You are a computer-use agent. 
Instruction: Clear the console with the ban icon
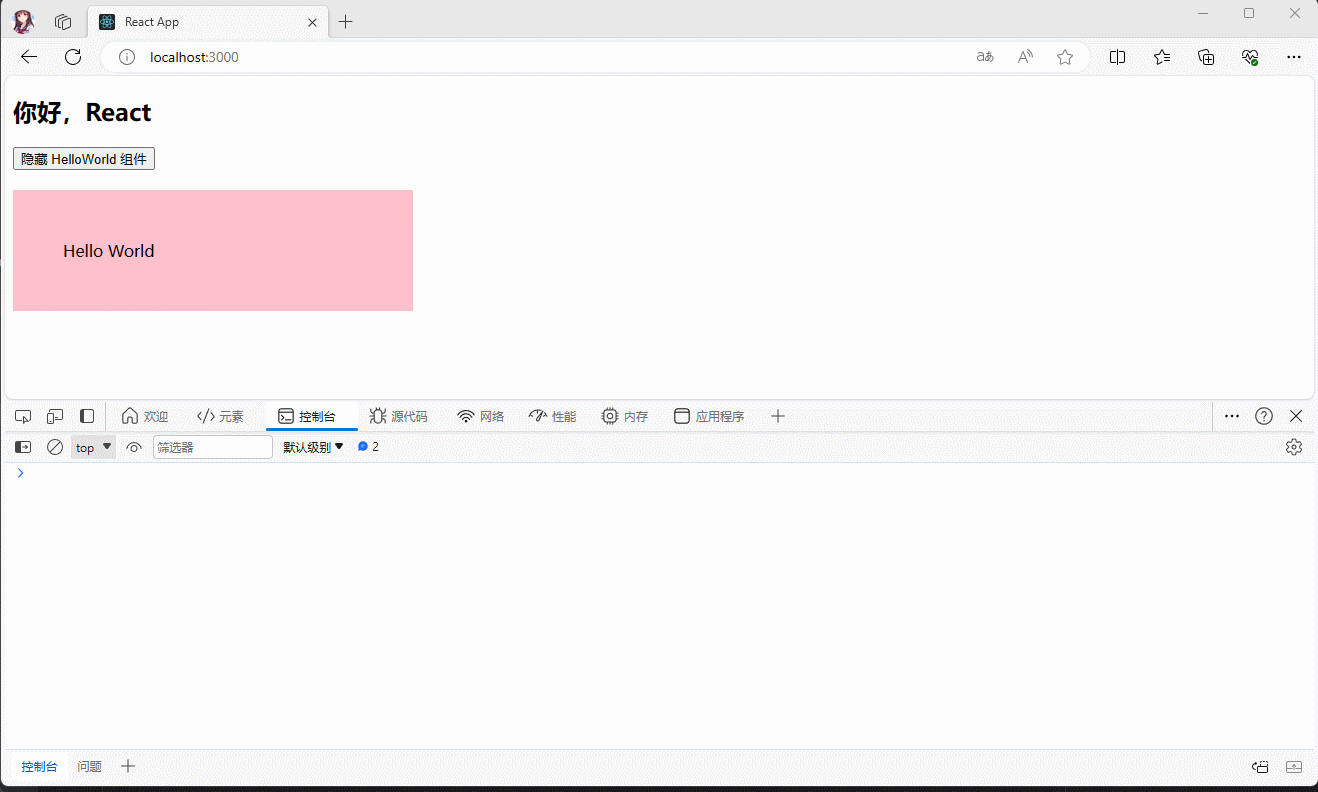click(55, 447)
